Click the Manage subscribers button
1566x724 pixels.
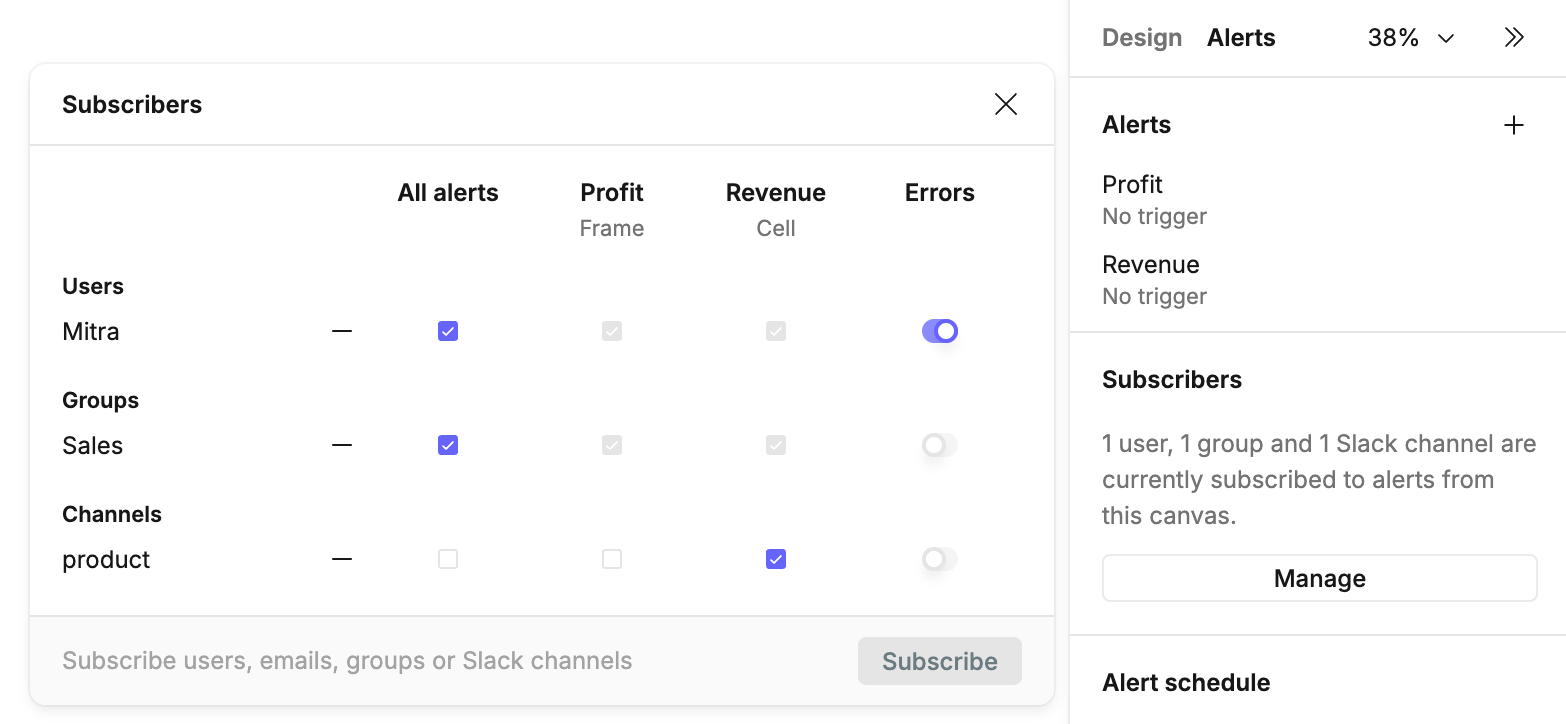(1319, 578)
